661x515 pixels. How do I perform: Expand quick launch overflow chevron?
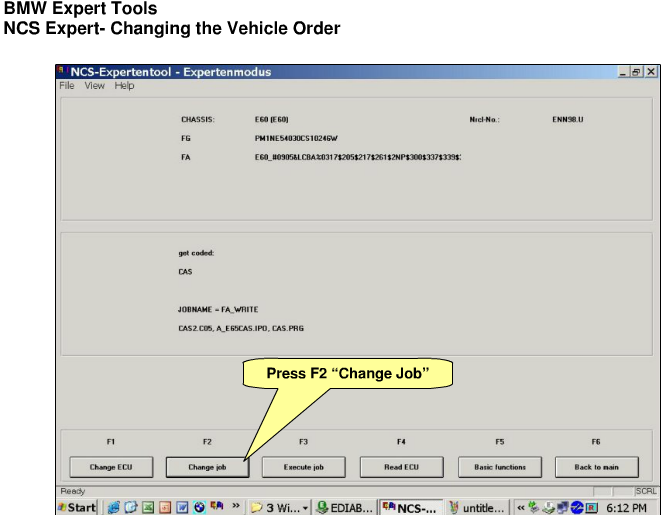[236, 505]
